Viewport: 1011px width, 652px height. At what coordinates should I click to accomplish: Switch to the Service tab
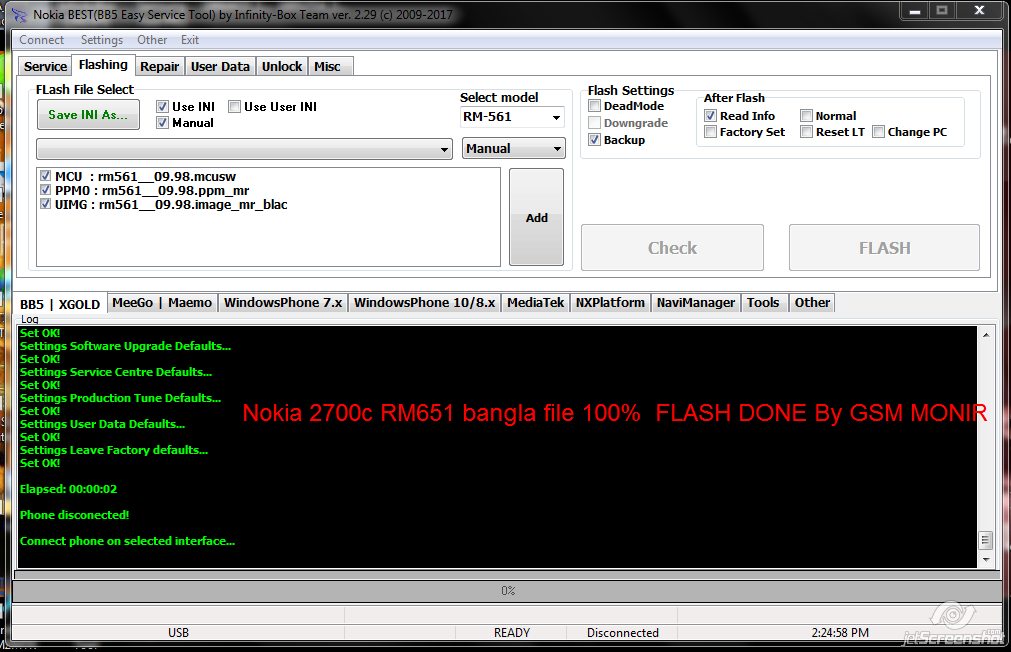(x=45, y=66)
